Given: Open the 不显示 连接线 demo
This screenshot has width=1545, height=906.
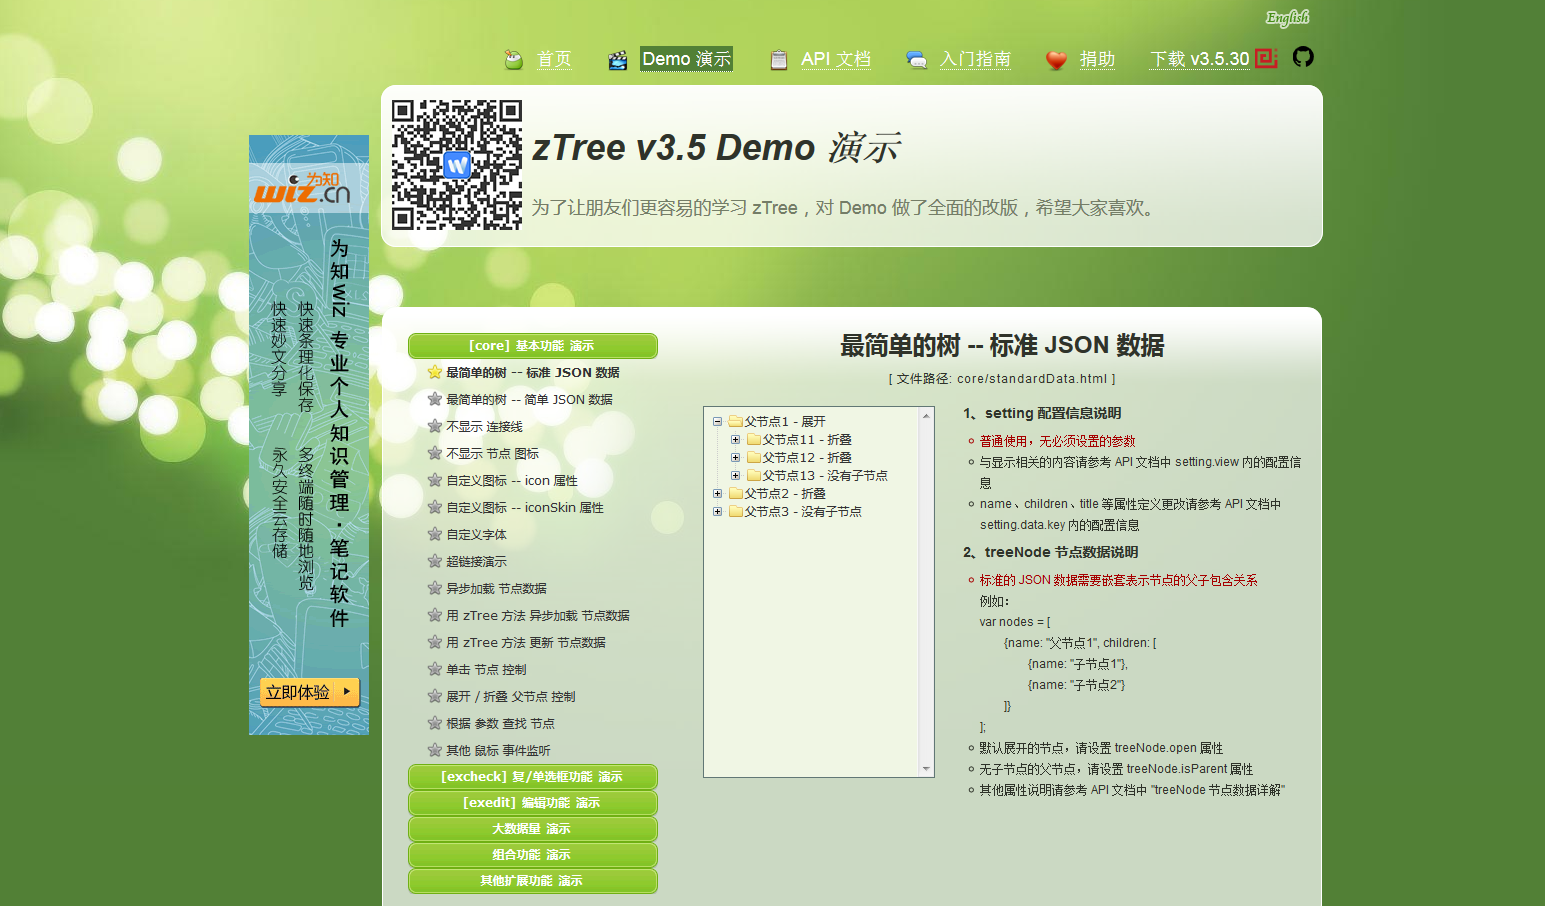Looking at the screenshot, I should pos(484,427).
